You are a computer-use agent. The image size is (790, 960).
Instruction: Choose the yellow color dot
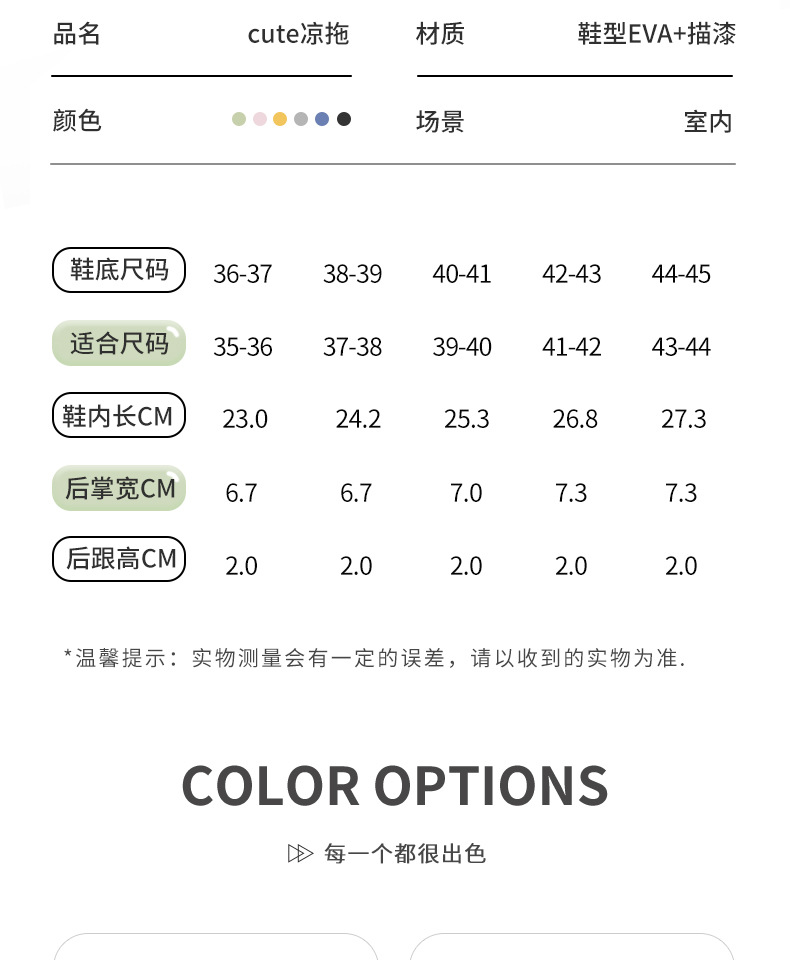point(281,119)
